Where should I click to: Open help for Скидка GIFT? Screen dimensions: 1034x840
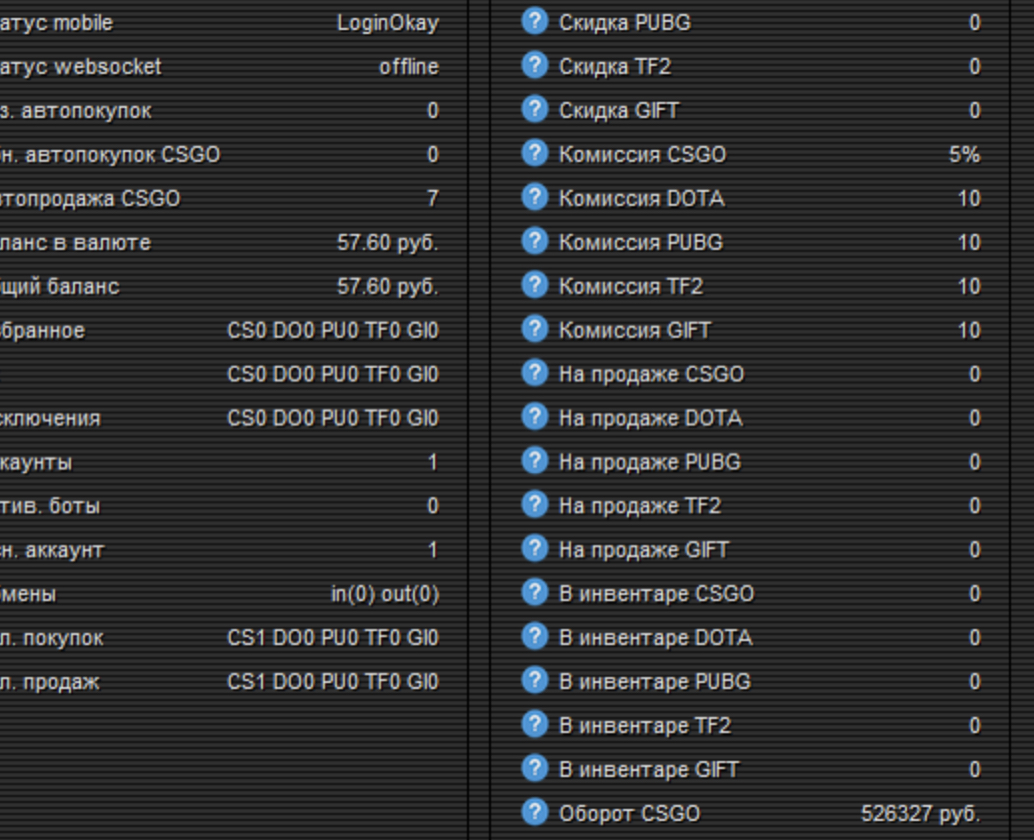tap(535, 109)
